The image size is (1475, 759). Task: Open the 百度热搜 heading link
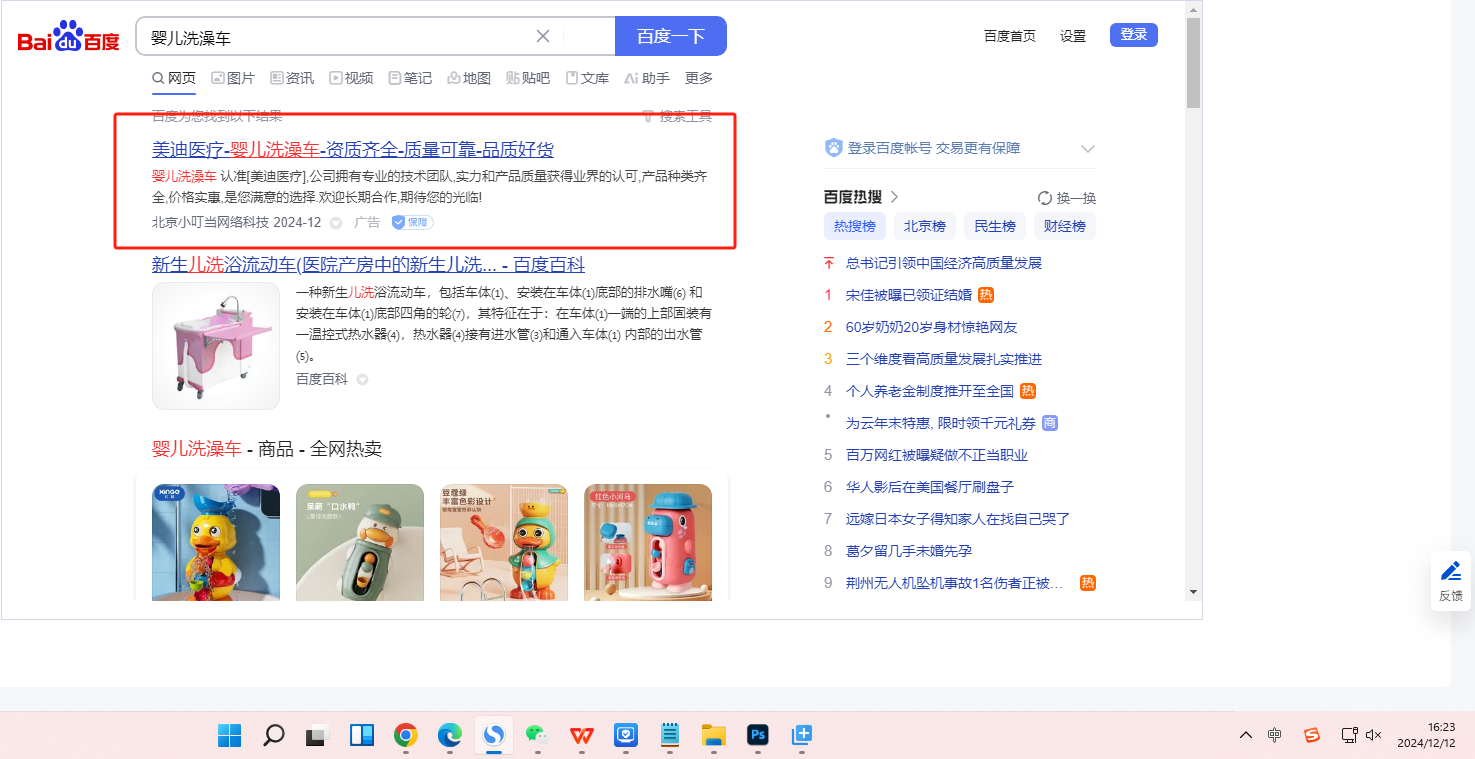pyautogui.click(x=861, y=197)
